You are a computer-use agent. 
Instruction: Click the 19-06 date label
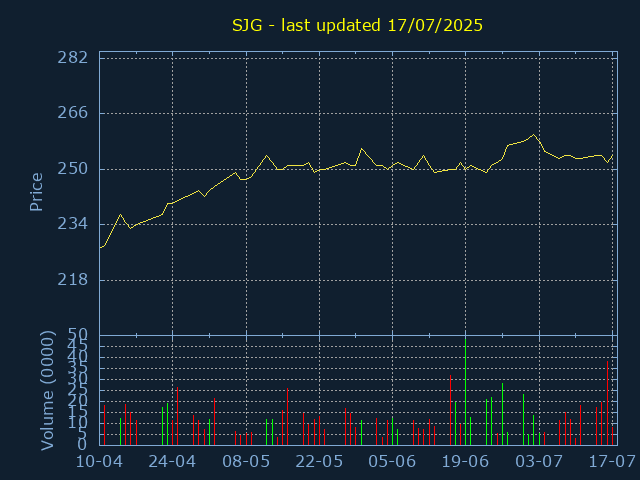pos(465,462)
